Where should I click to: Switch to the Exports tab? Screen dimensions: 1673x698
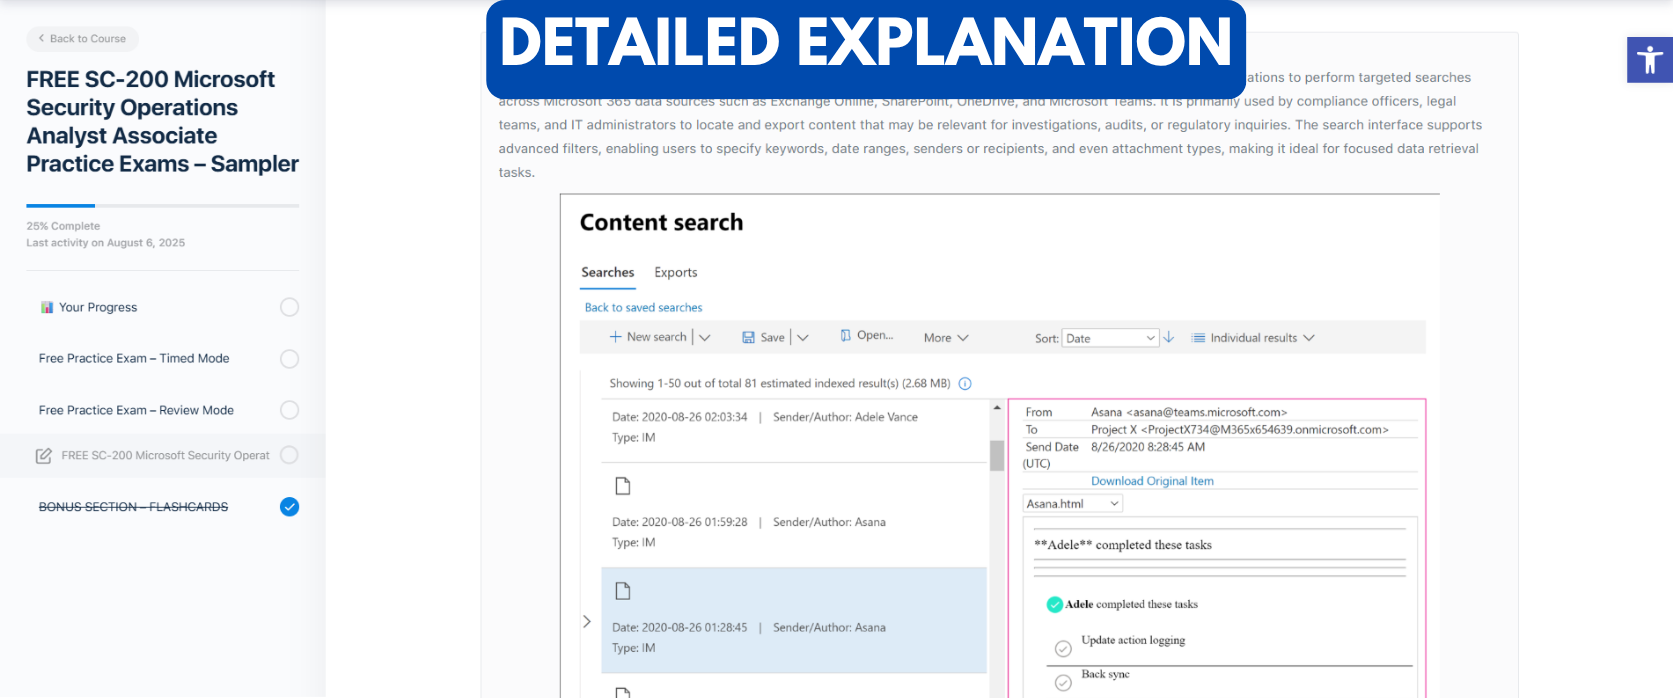click(675, 272)
